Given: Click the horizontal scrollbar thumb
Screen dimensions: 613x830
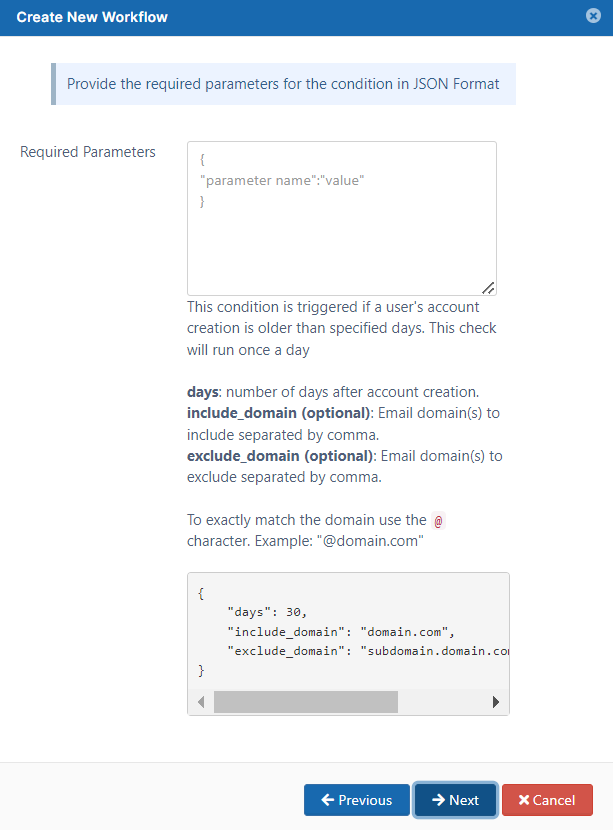Looking at the screenshot, I should (305, 702).
